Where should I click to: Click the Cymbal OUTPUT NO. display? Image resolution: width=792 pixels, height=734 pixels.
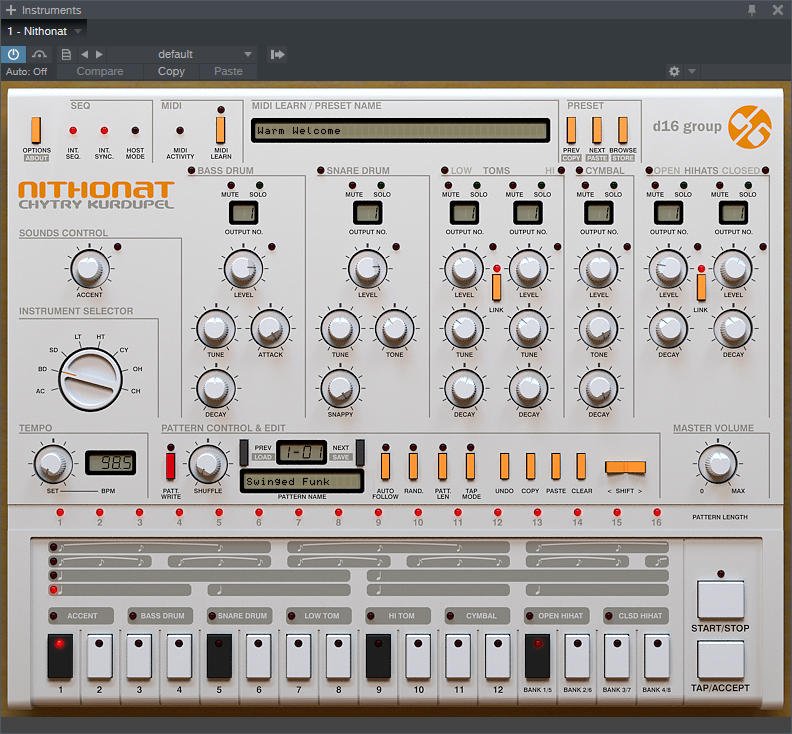point(599,213)
